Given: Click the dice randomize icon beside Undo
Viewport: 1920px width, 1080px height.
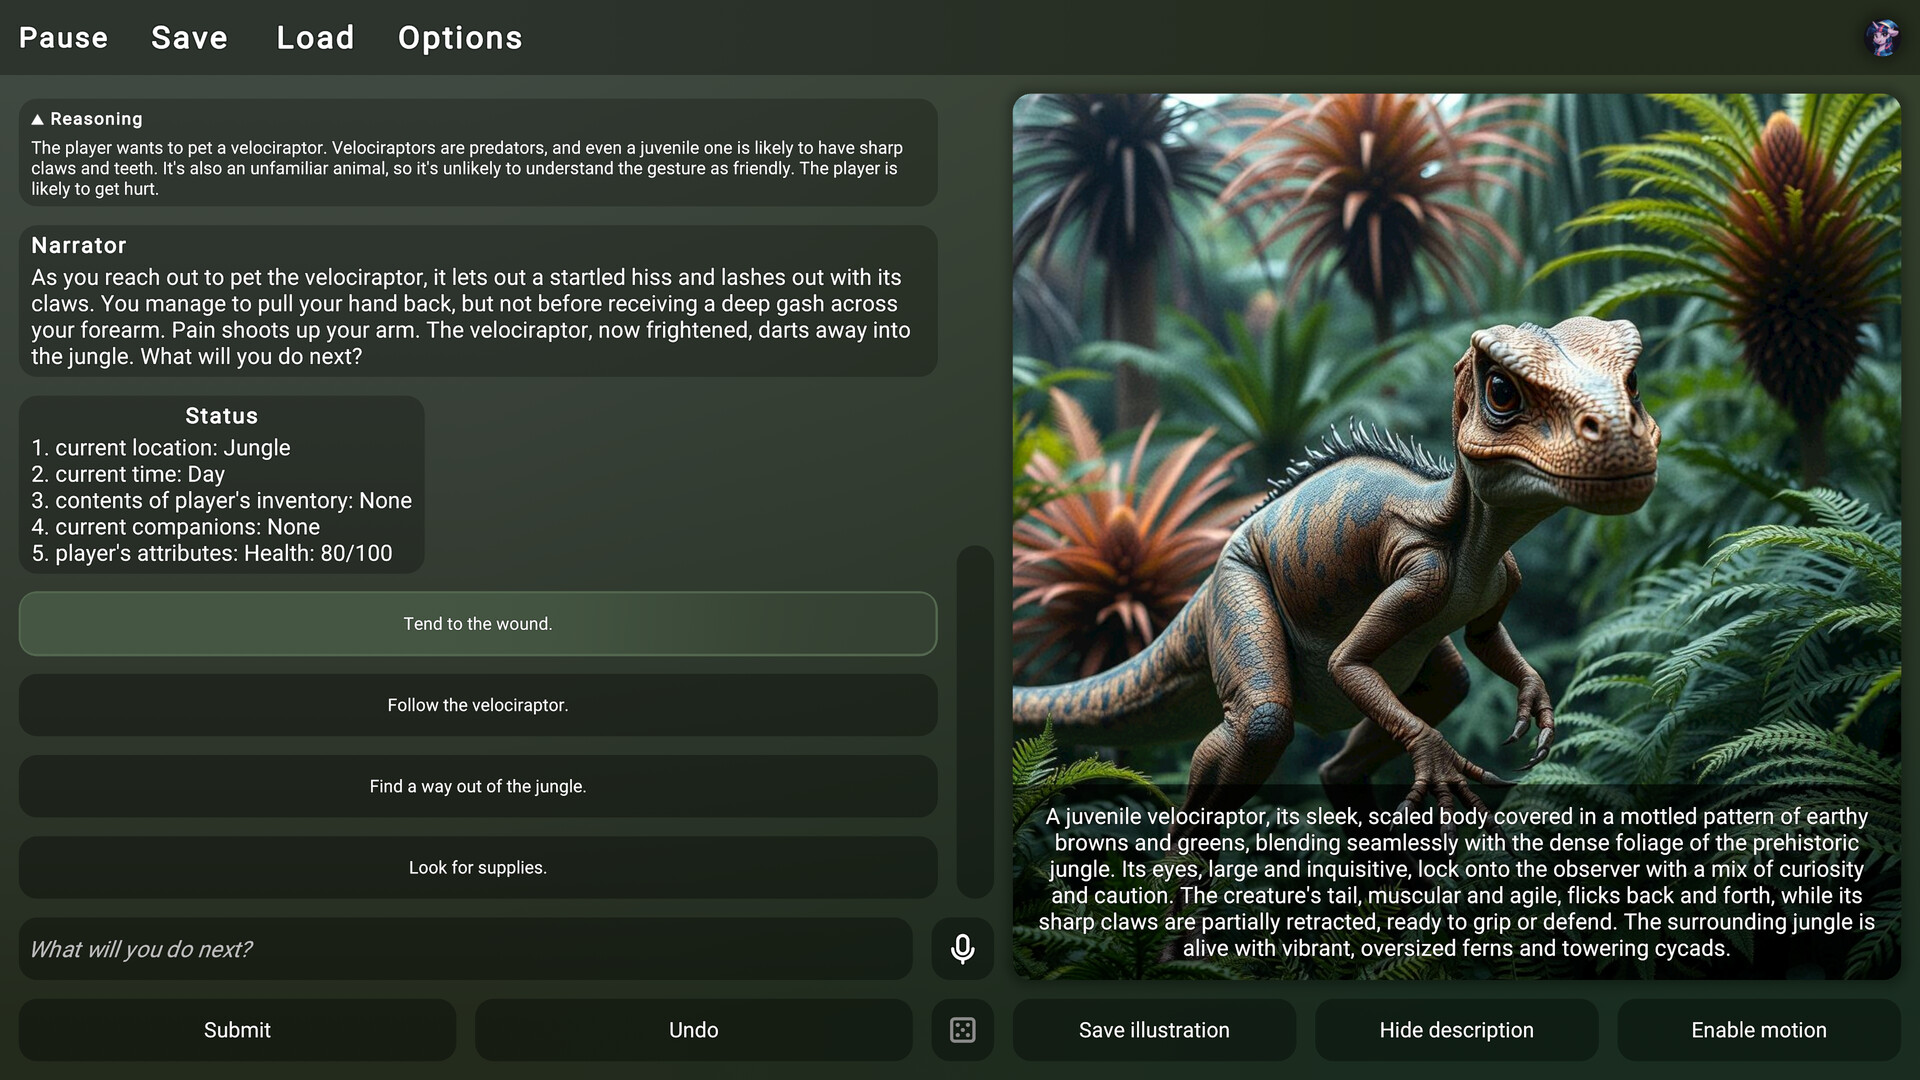Looking at the screenshot, I should pyautogui.click(x=961, y=1029).
